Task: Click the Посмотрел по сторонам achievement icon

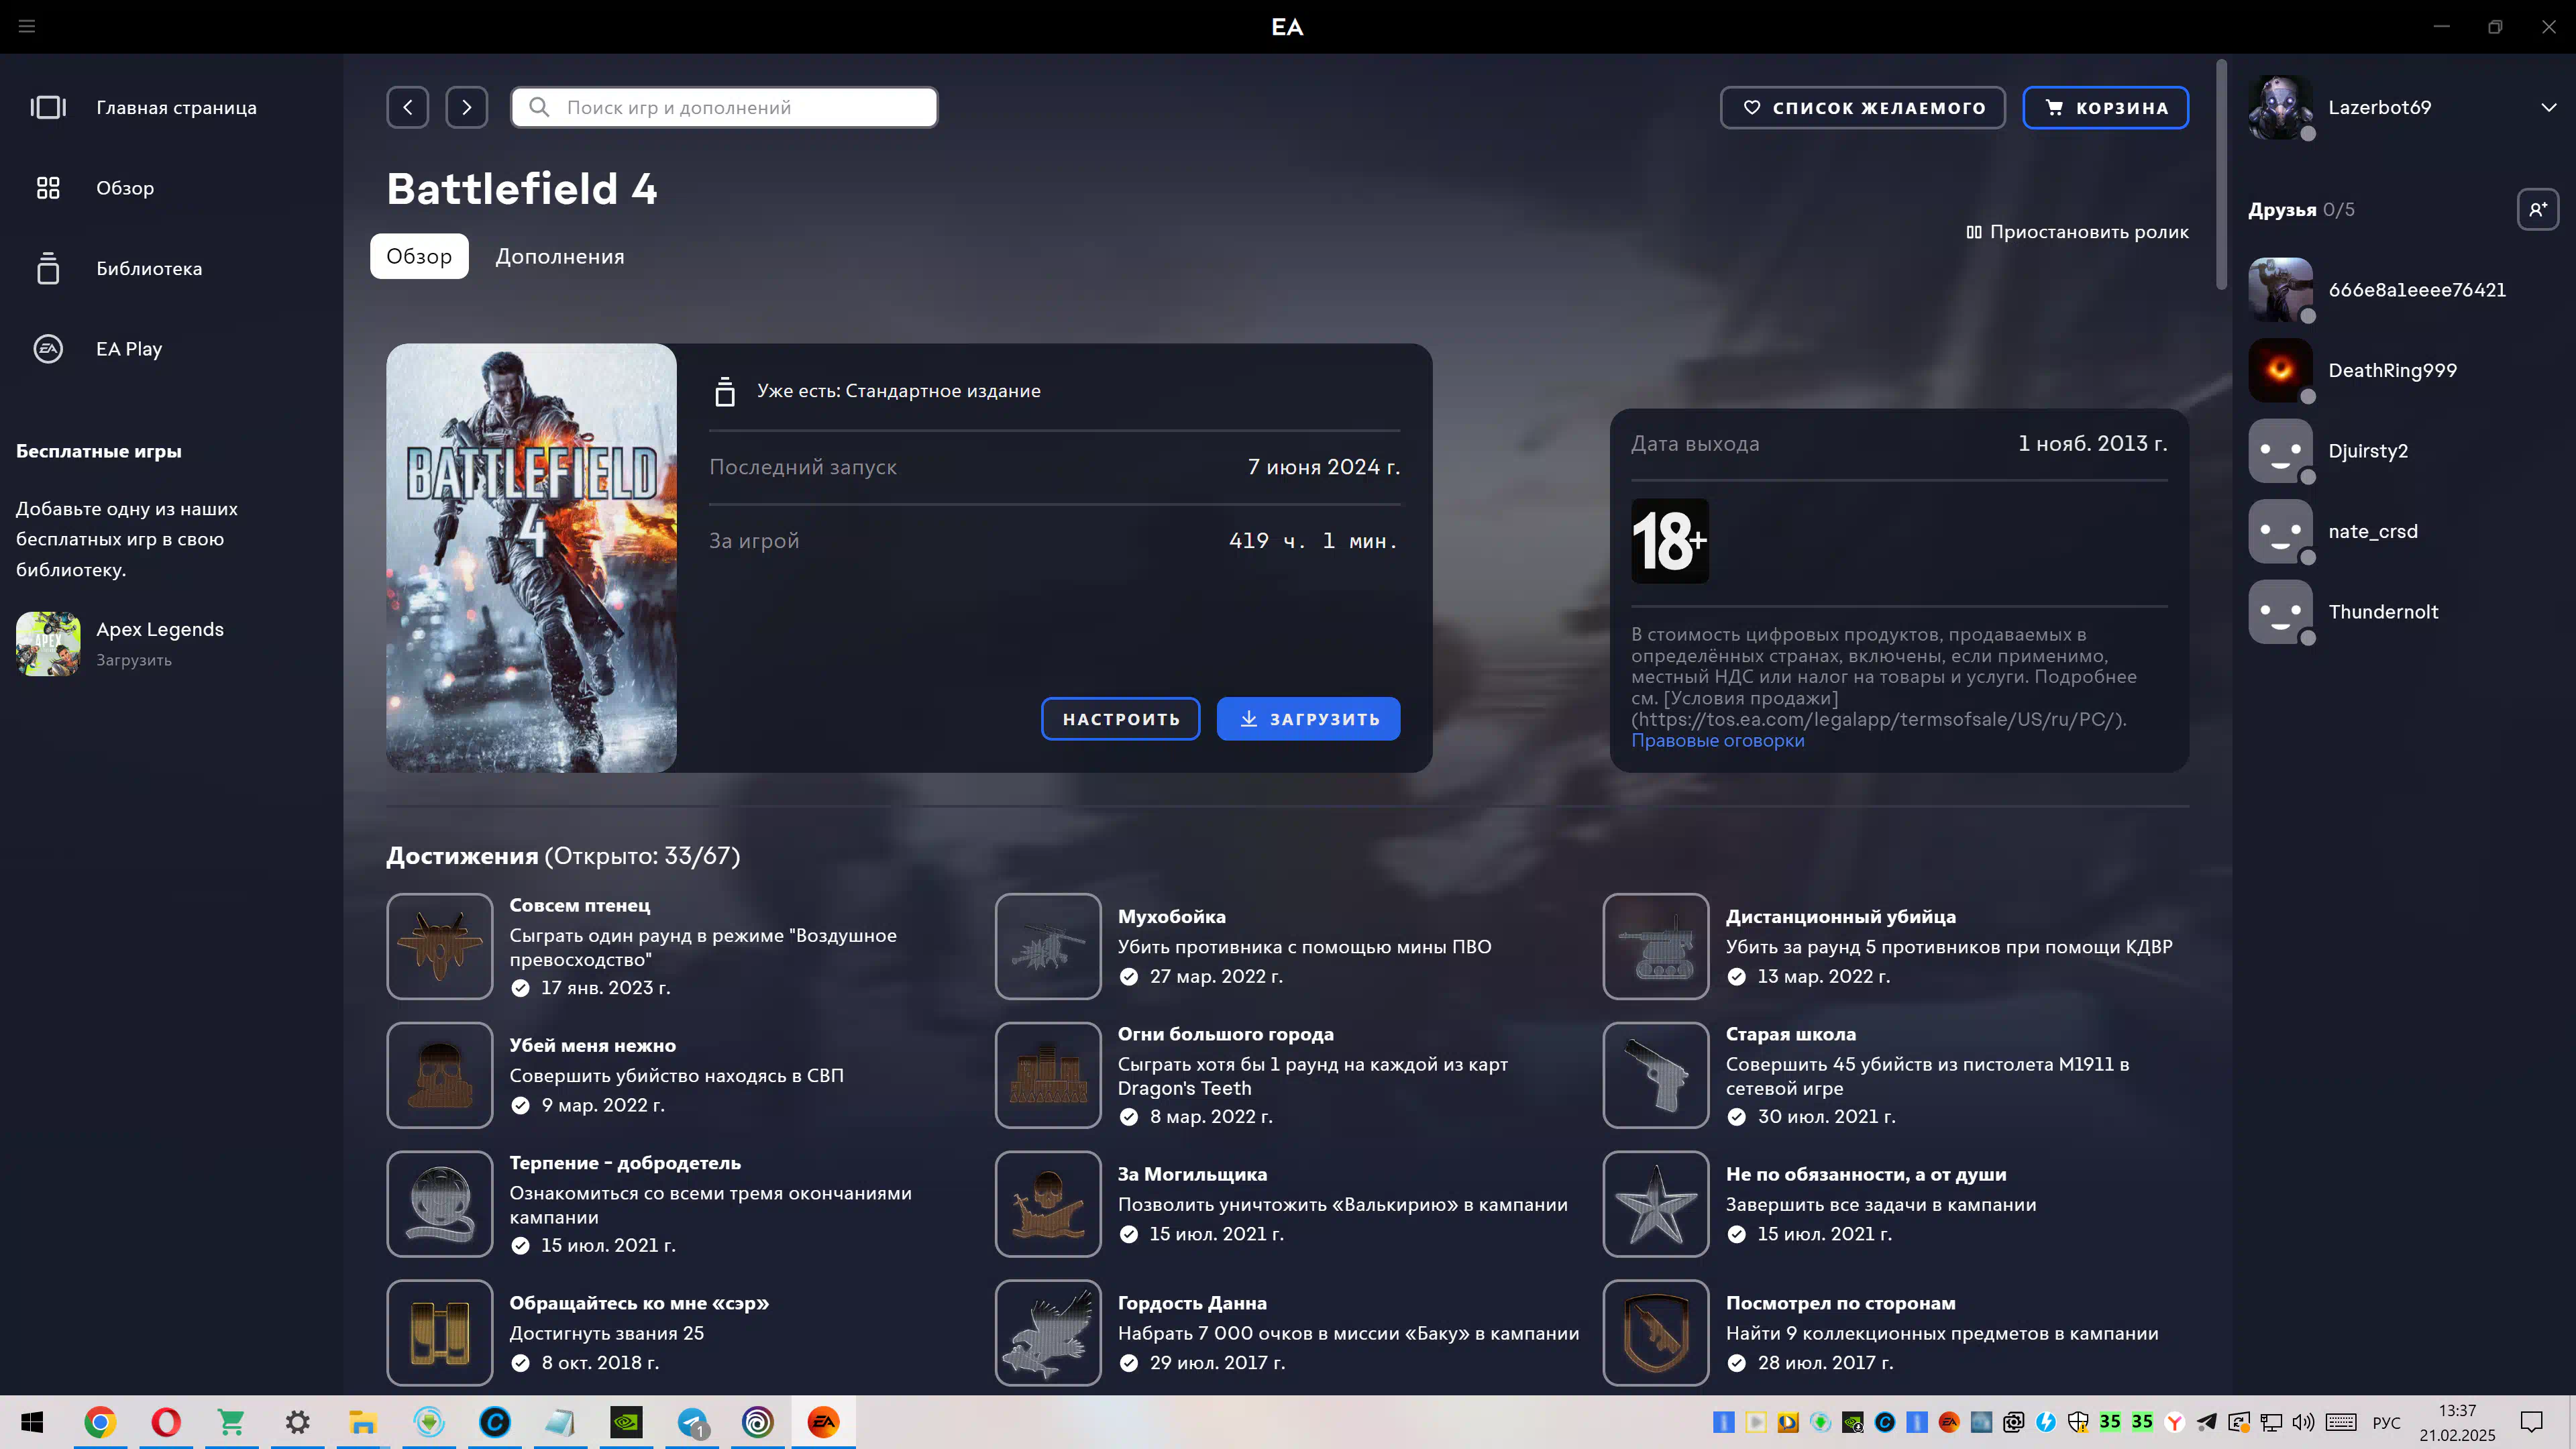Action: (1656, 1333)
